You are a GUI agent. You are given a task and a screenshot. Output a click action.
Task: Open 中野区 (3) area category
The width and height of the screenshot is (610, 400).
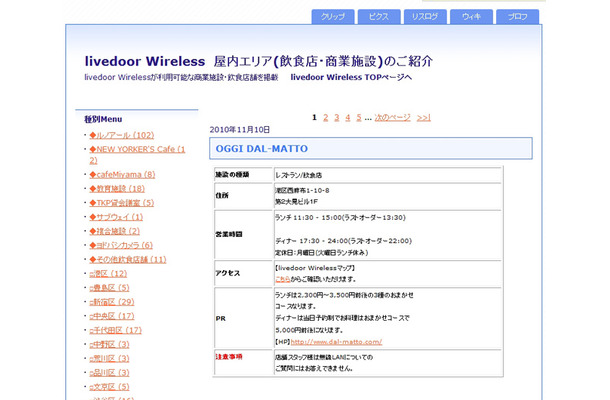click(x=109, y=344)
